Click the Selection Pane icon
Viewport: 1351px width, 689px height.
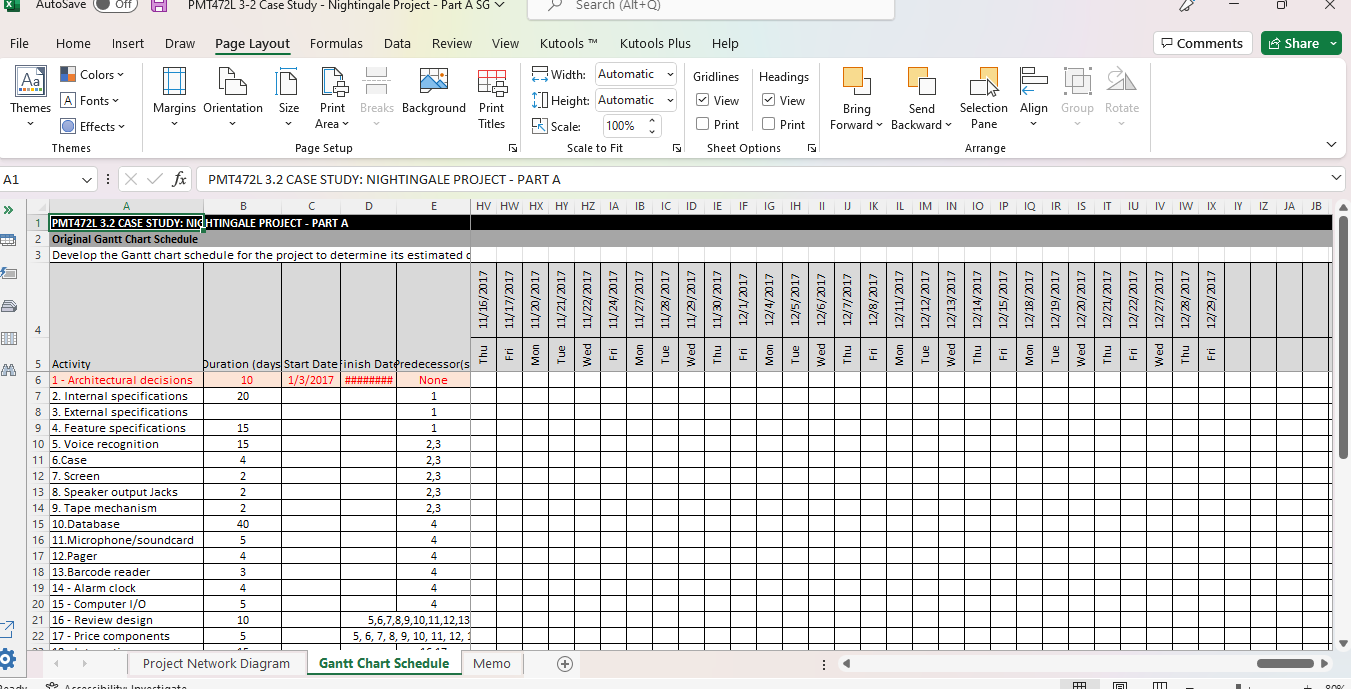983,97
